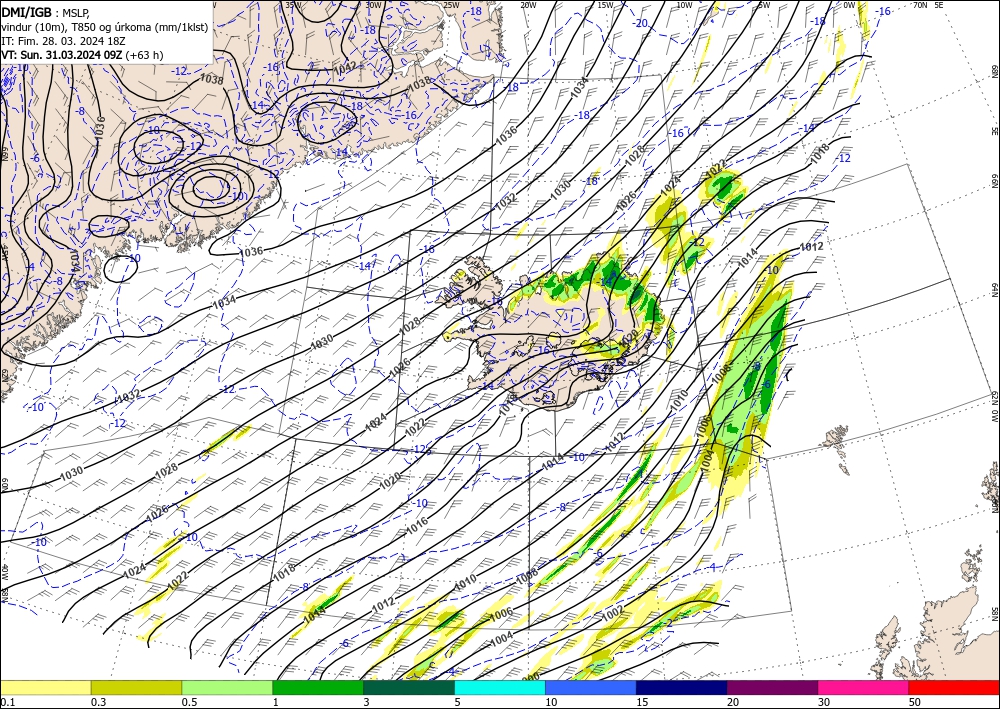The image size is (1000, 709).
Task: Click the navy 15 to 20 legend band
Action: coord(682,687)
